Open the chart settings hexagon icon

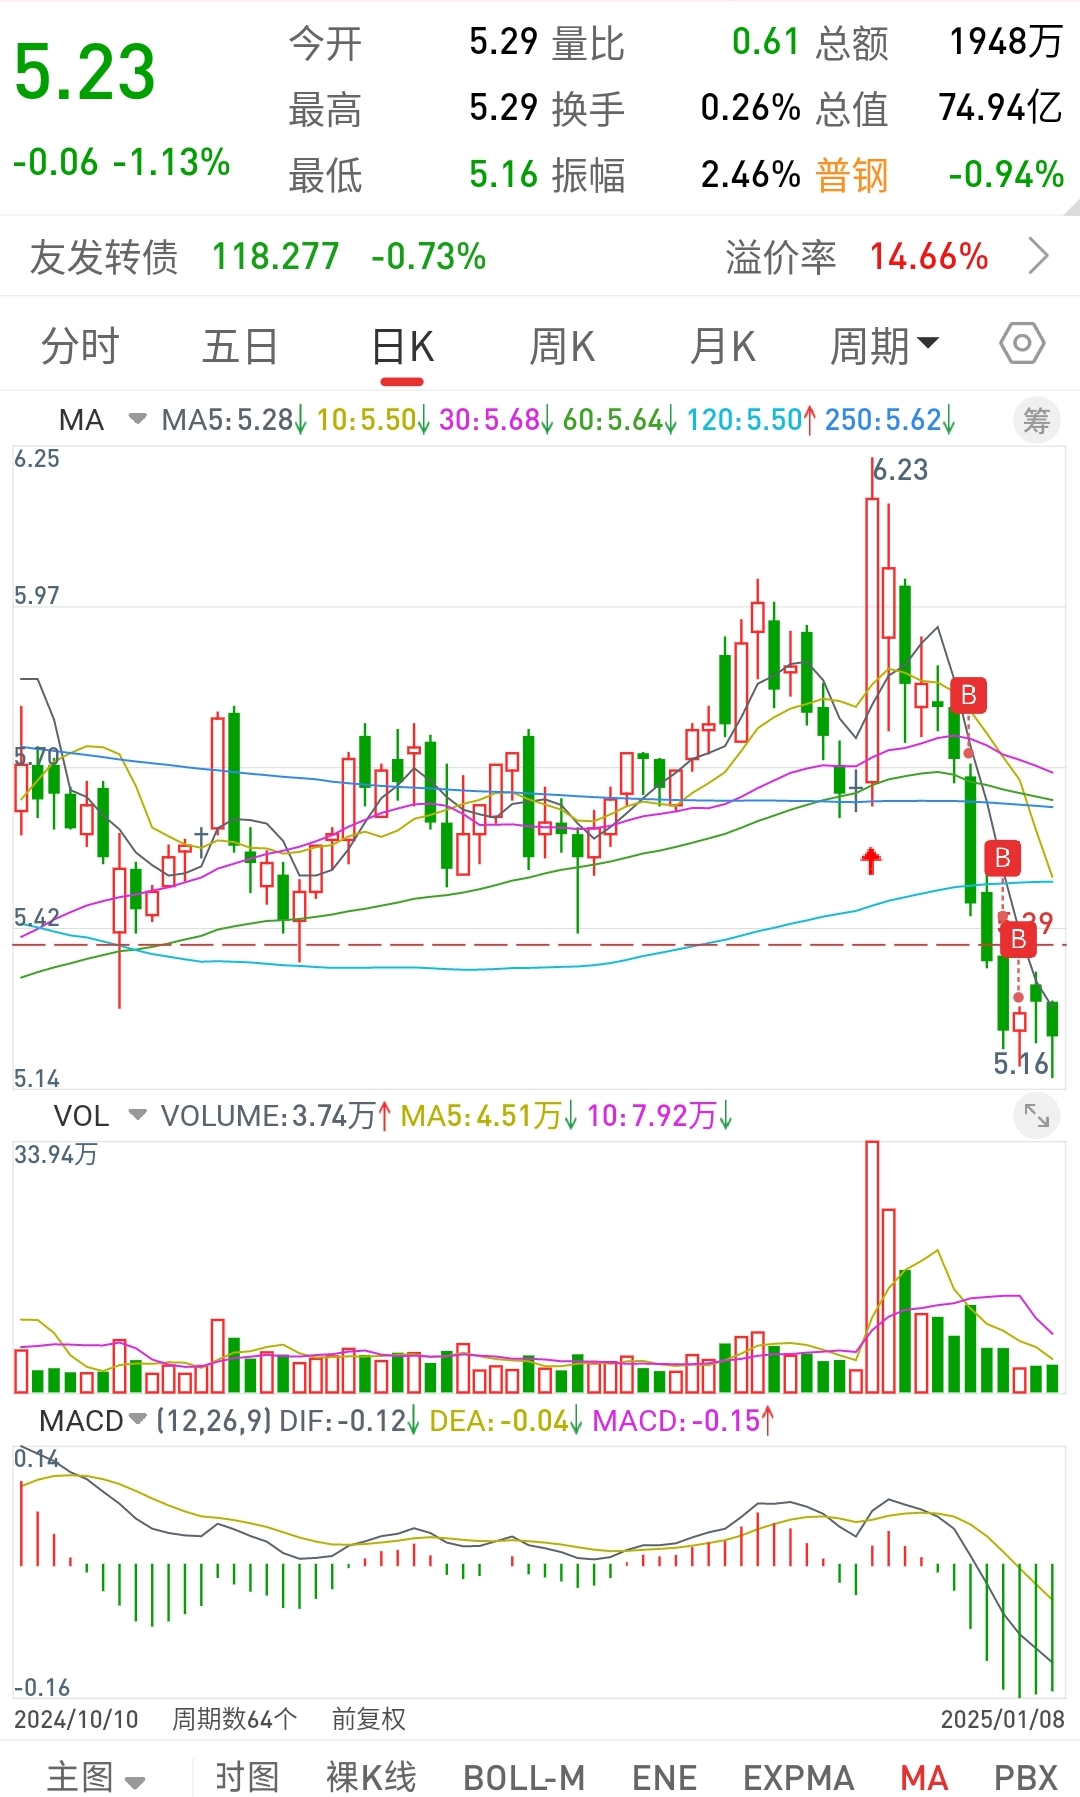point(1022,344)
